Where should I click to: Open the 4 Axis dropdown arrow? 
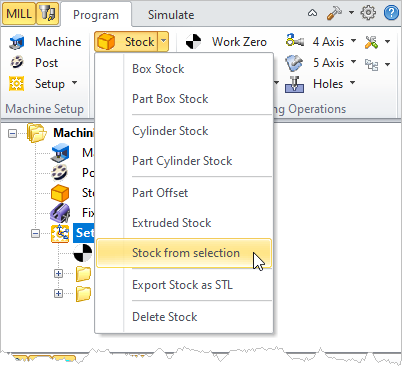tap(353, 41)
